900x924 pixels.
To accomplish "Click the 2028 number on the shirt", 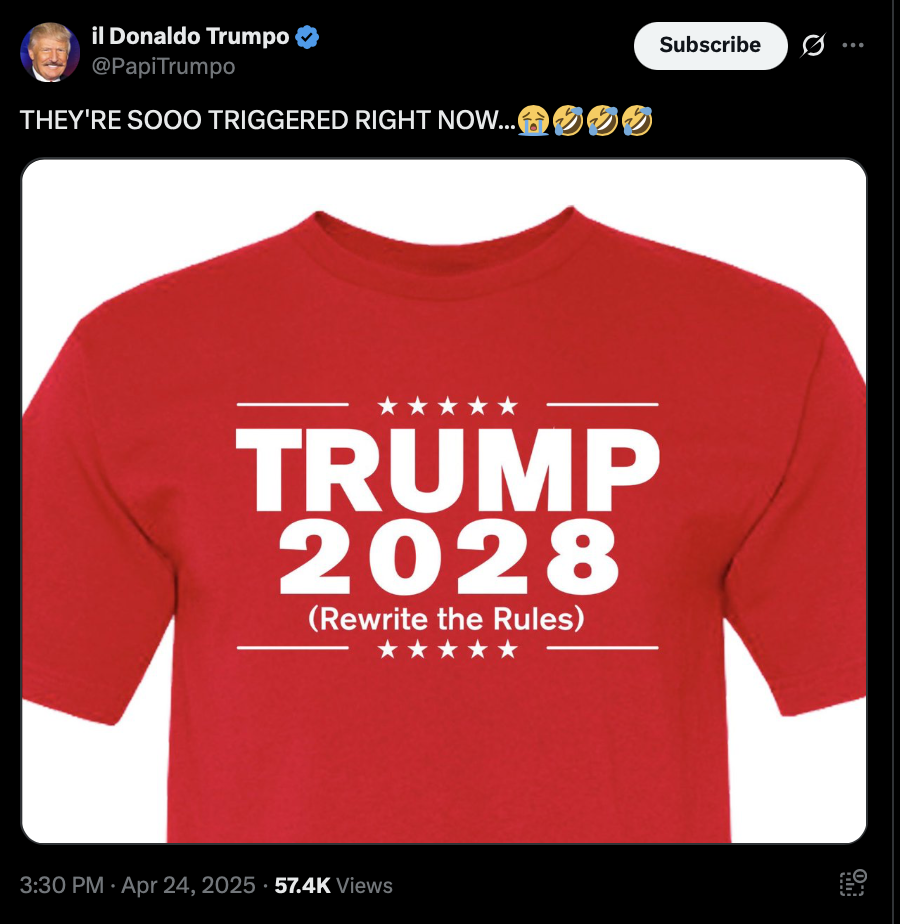I will click(449, 557).
